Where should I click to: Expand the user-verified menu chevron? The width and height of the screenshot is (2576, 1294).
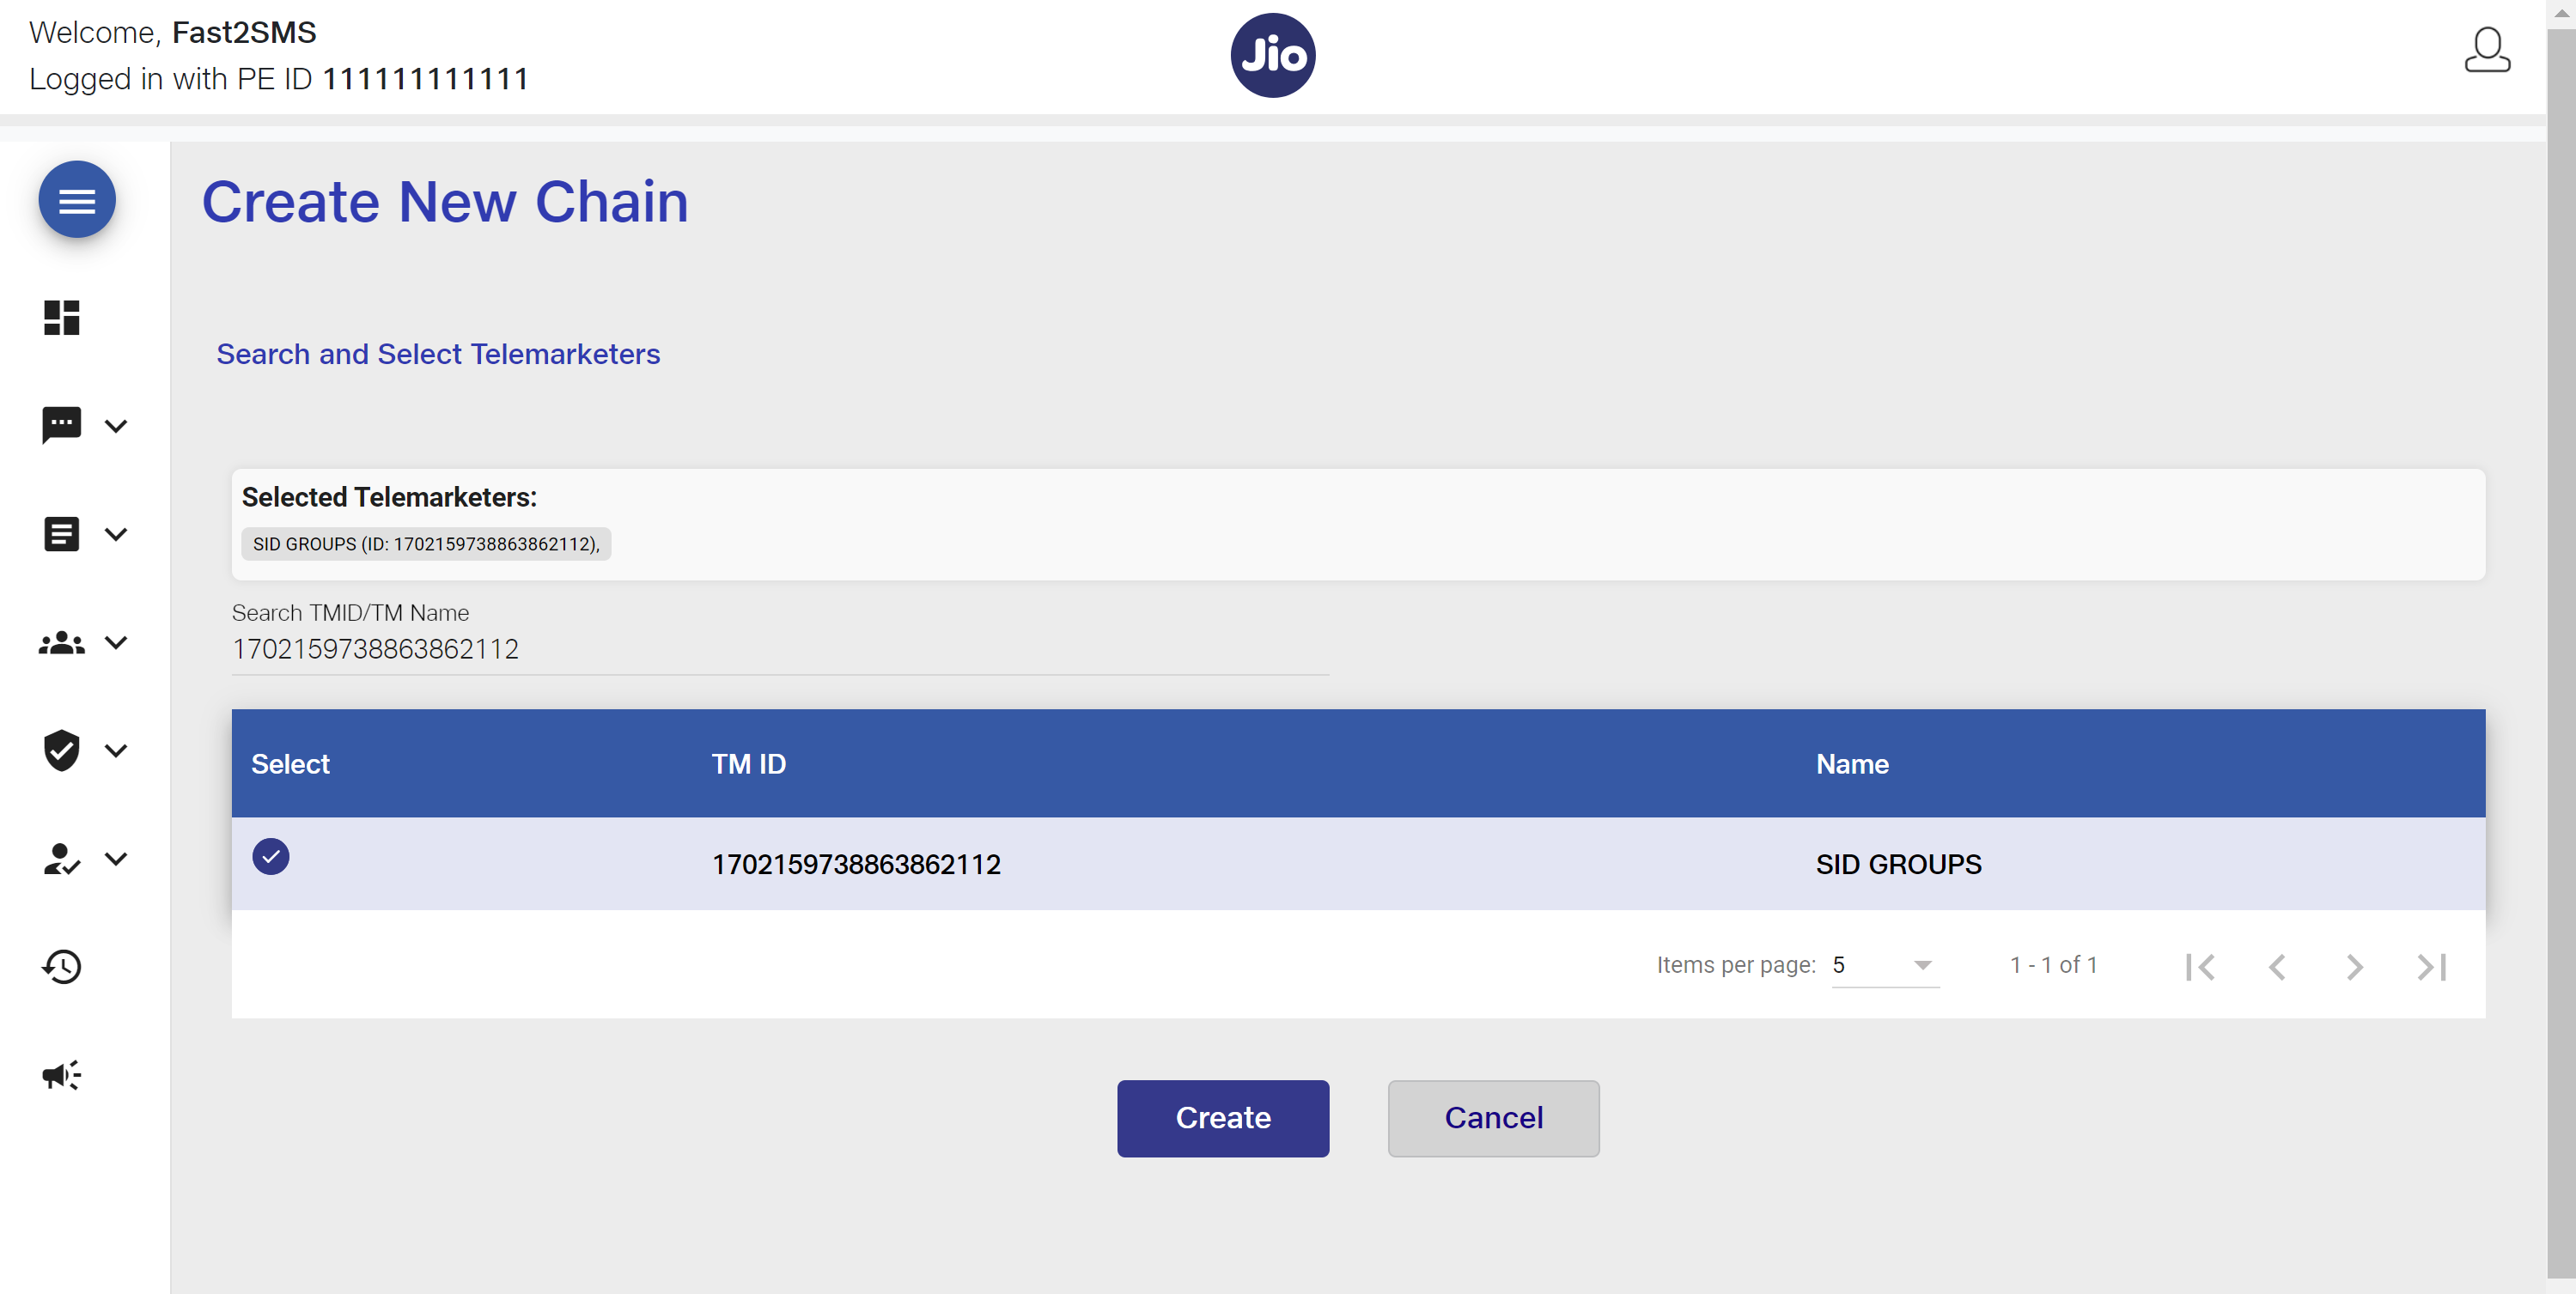coord(116,859)
